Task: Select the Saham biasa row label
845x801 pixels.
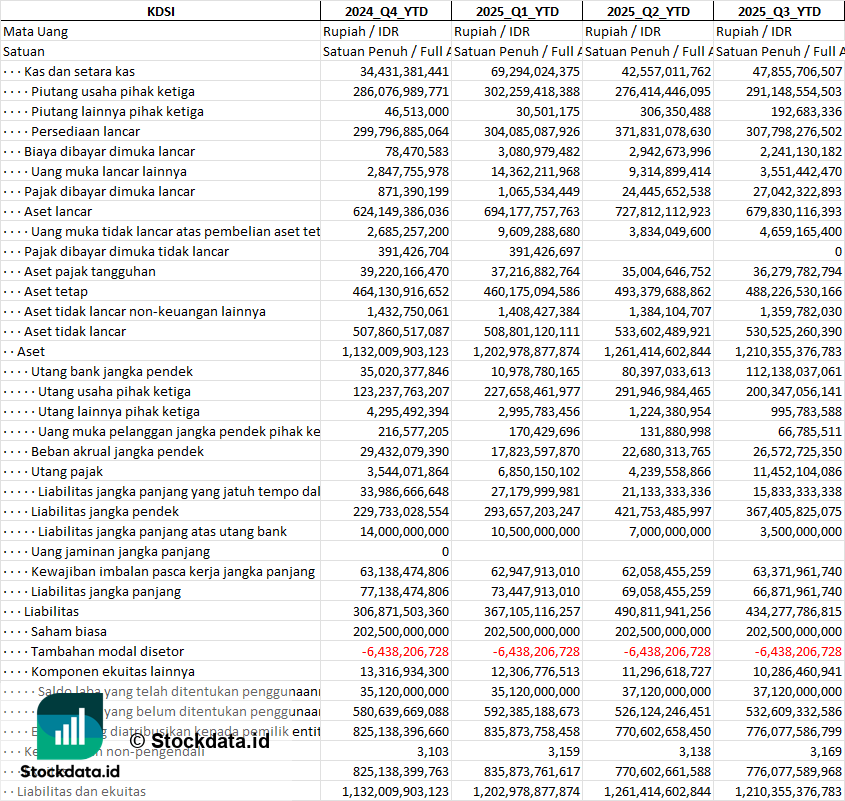Action: pos(69,631)
